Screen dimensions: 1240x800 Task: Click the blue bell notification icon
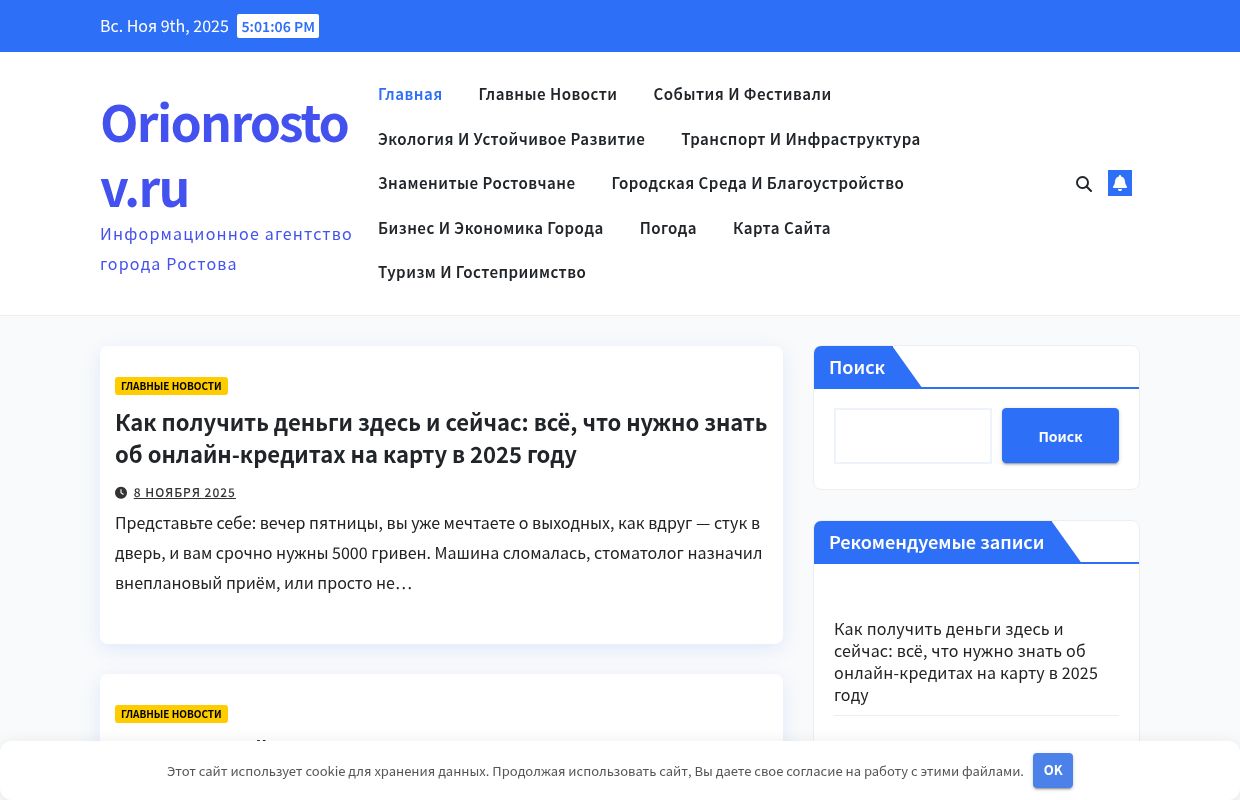1120,183
